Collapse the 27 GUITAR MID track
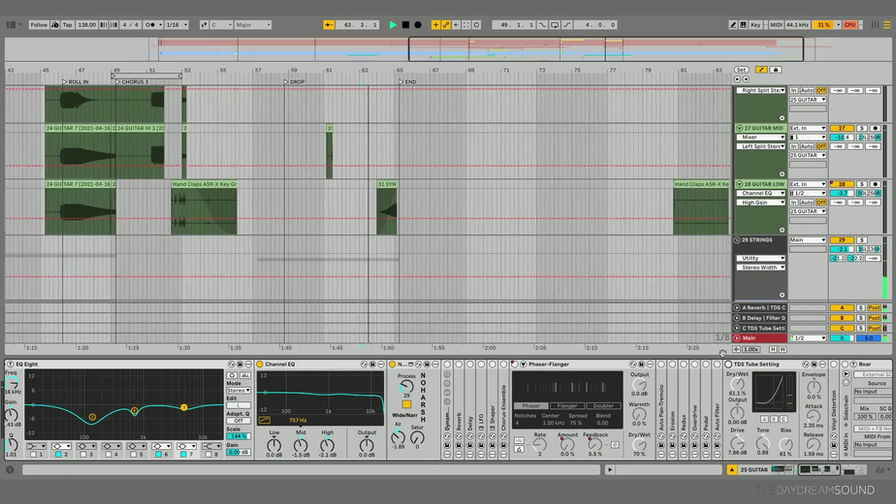896x504 pixels. point(739,128)
